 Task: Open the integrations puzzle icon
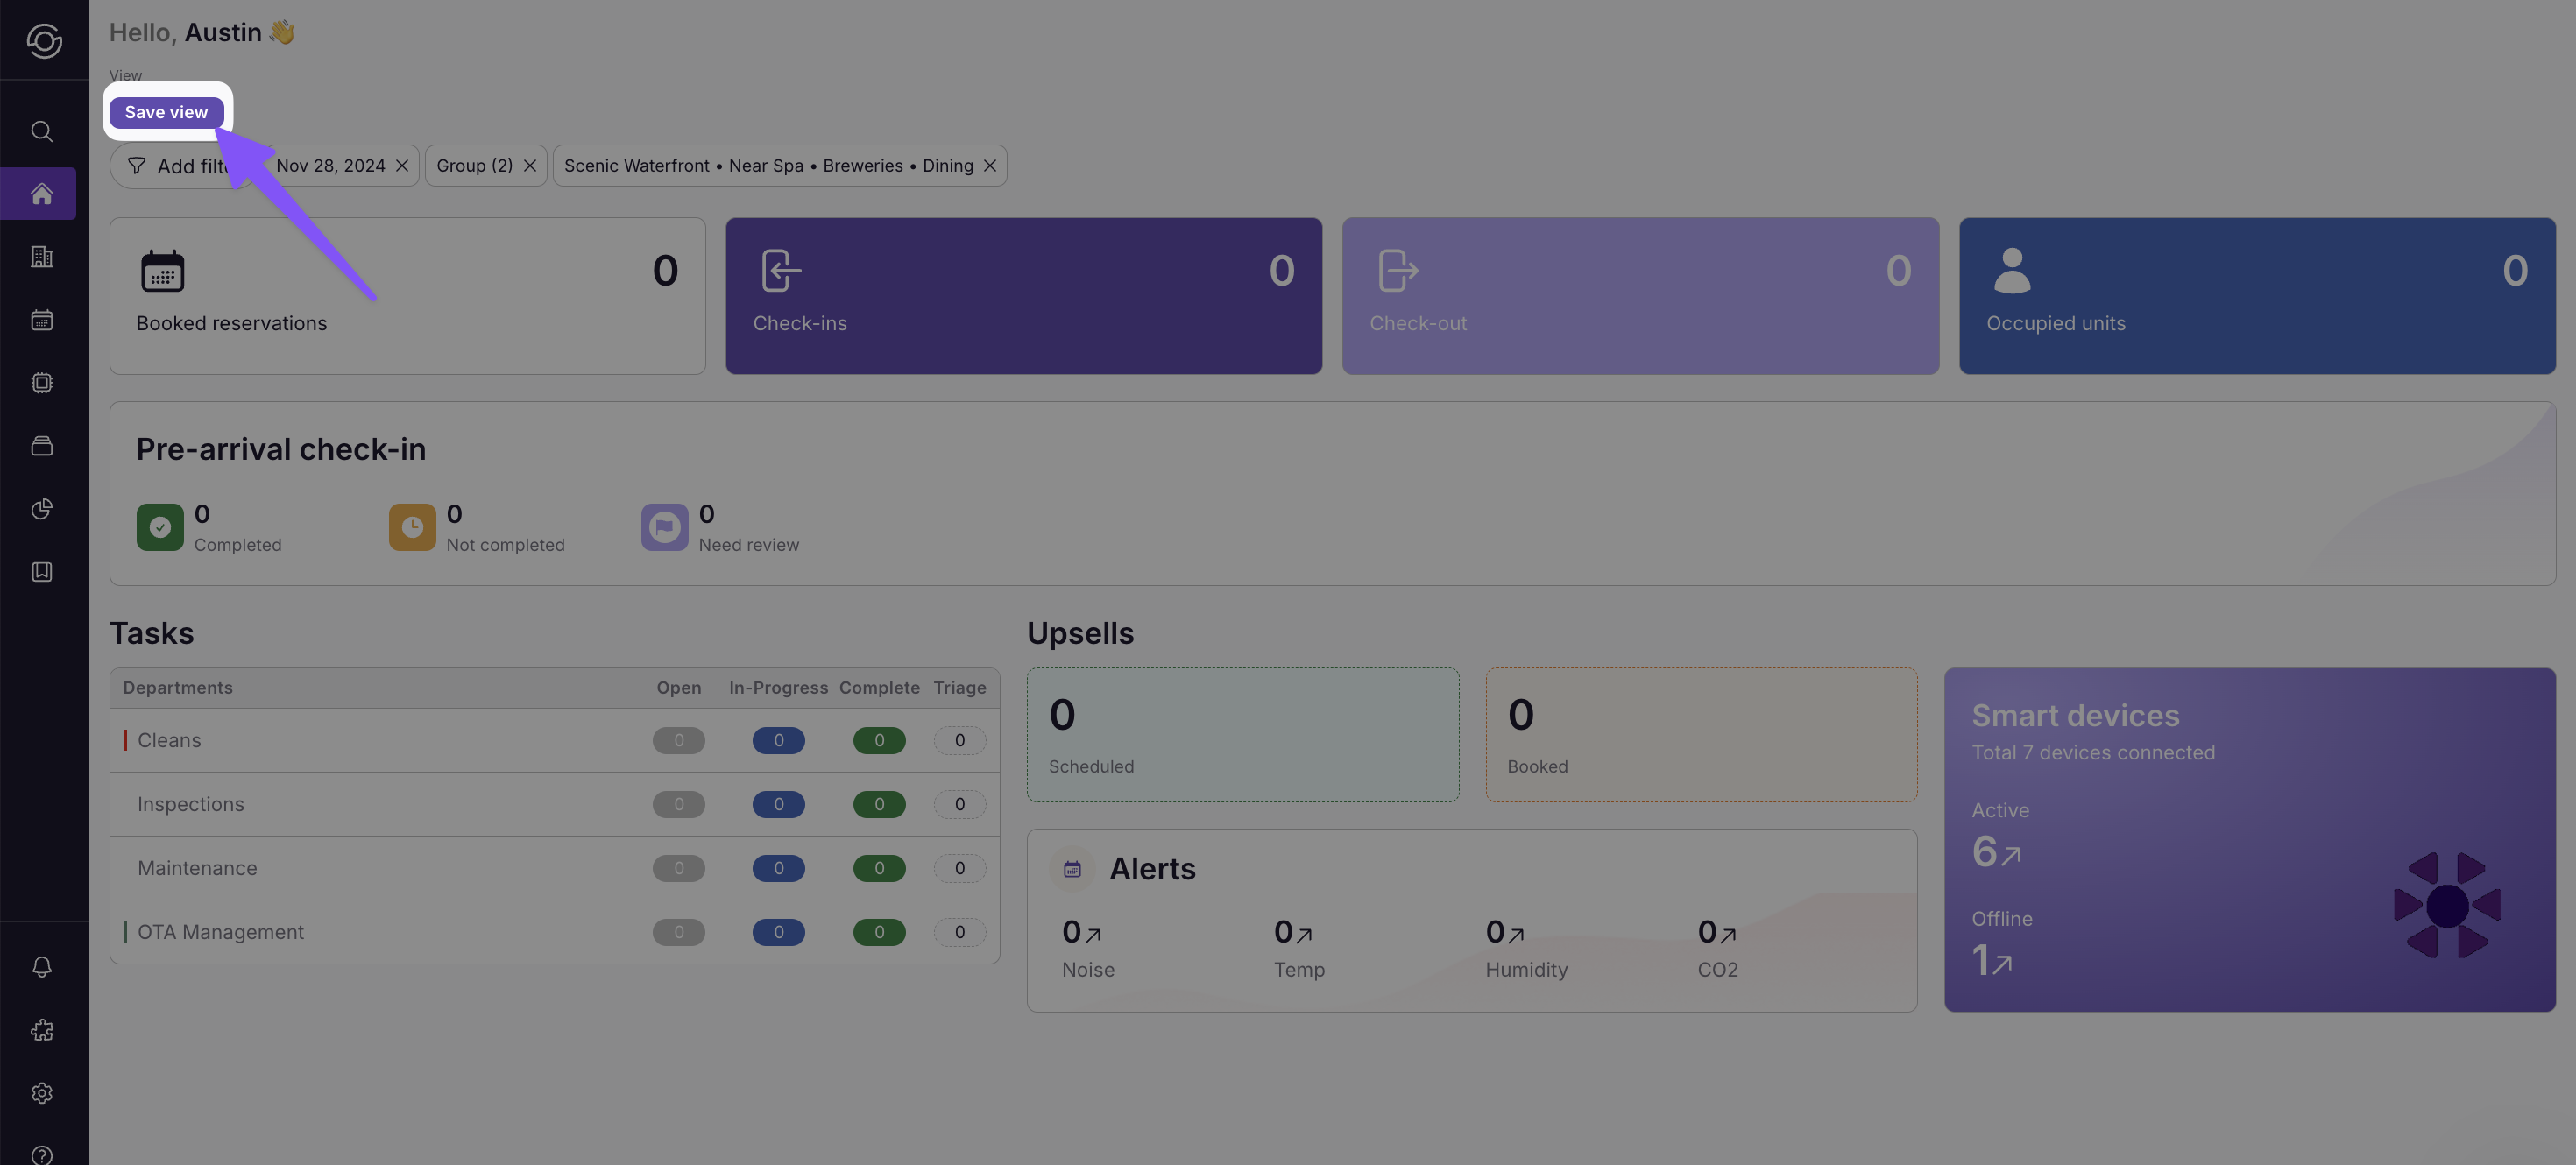click(x=42, y=1030)
